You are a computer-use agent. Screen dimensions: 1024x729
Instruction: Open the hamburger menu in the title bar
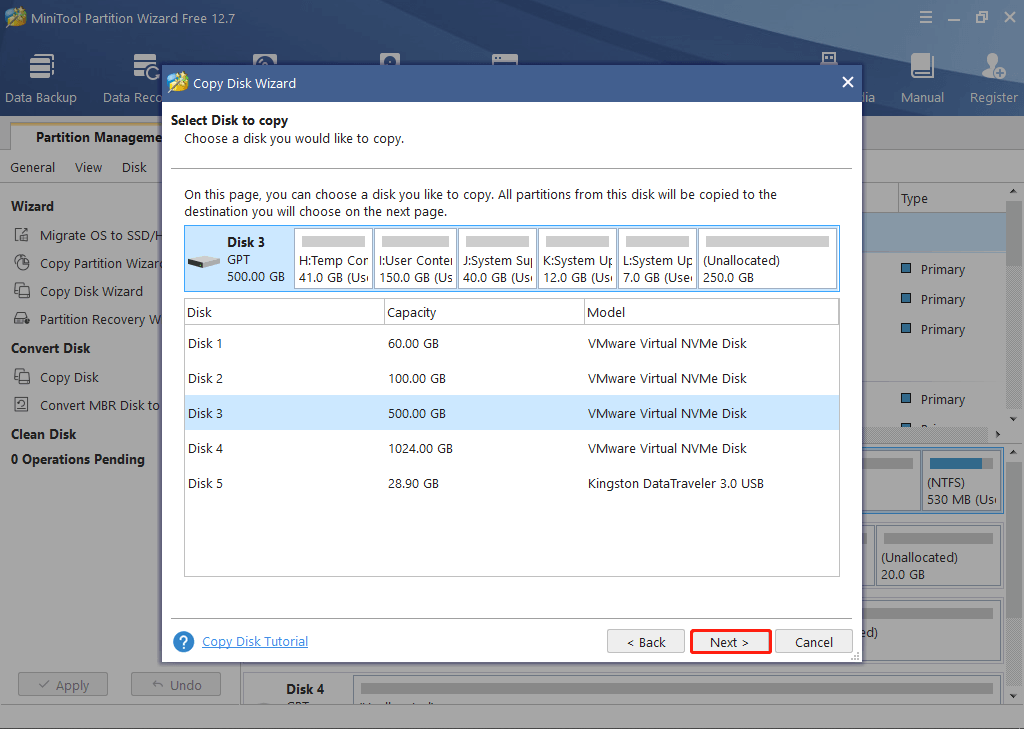[x=925, y=18]
